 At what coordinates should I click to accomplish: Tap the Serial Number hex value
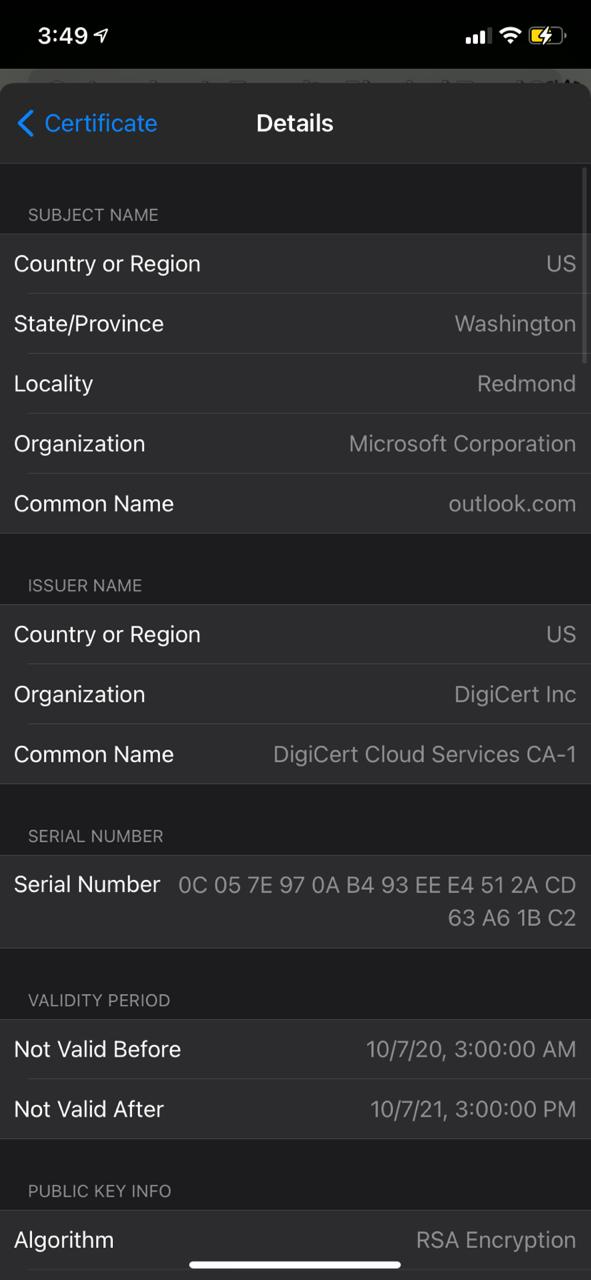tap(377, 901)
